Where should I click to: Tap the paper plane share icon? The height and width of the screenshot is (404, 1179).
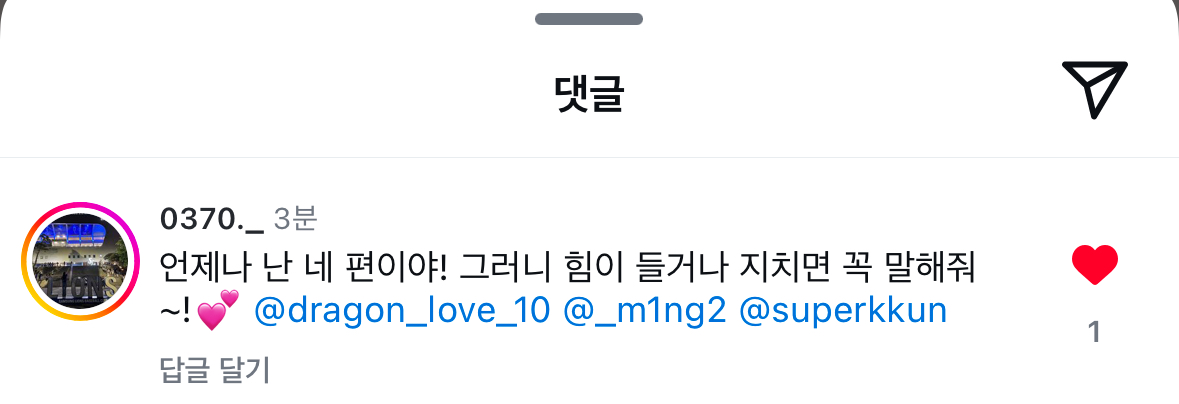(x=1095, y=89)
